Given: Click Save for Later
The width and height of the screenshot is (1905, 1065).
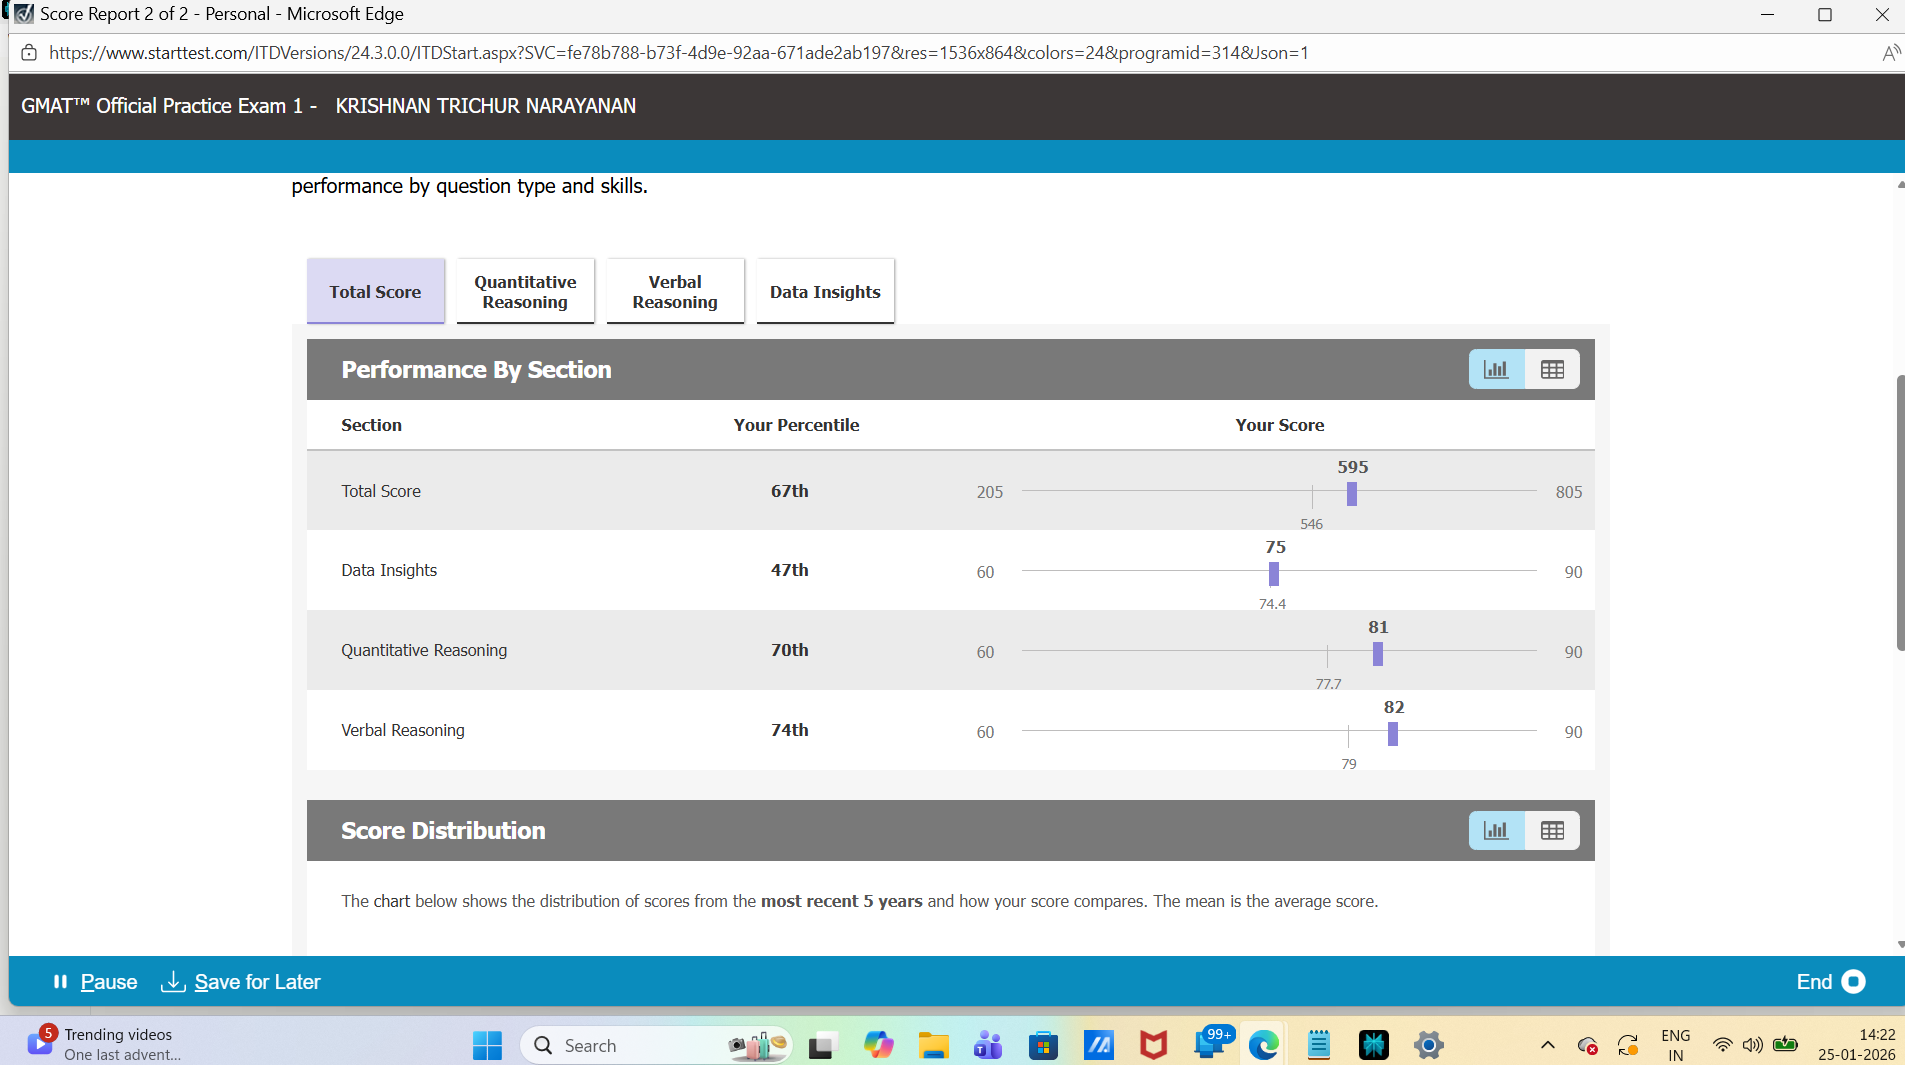Looking at the screenshot, I should tap(241, 982).
